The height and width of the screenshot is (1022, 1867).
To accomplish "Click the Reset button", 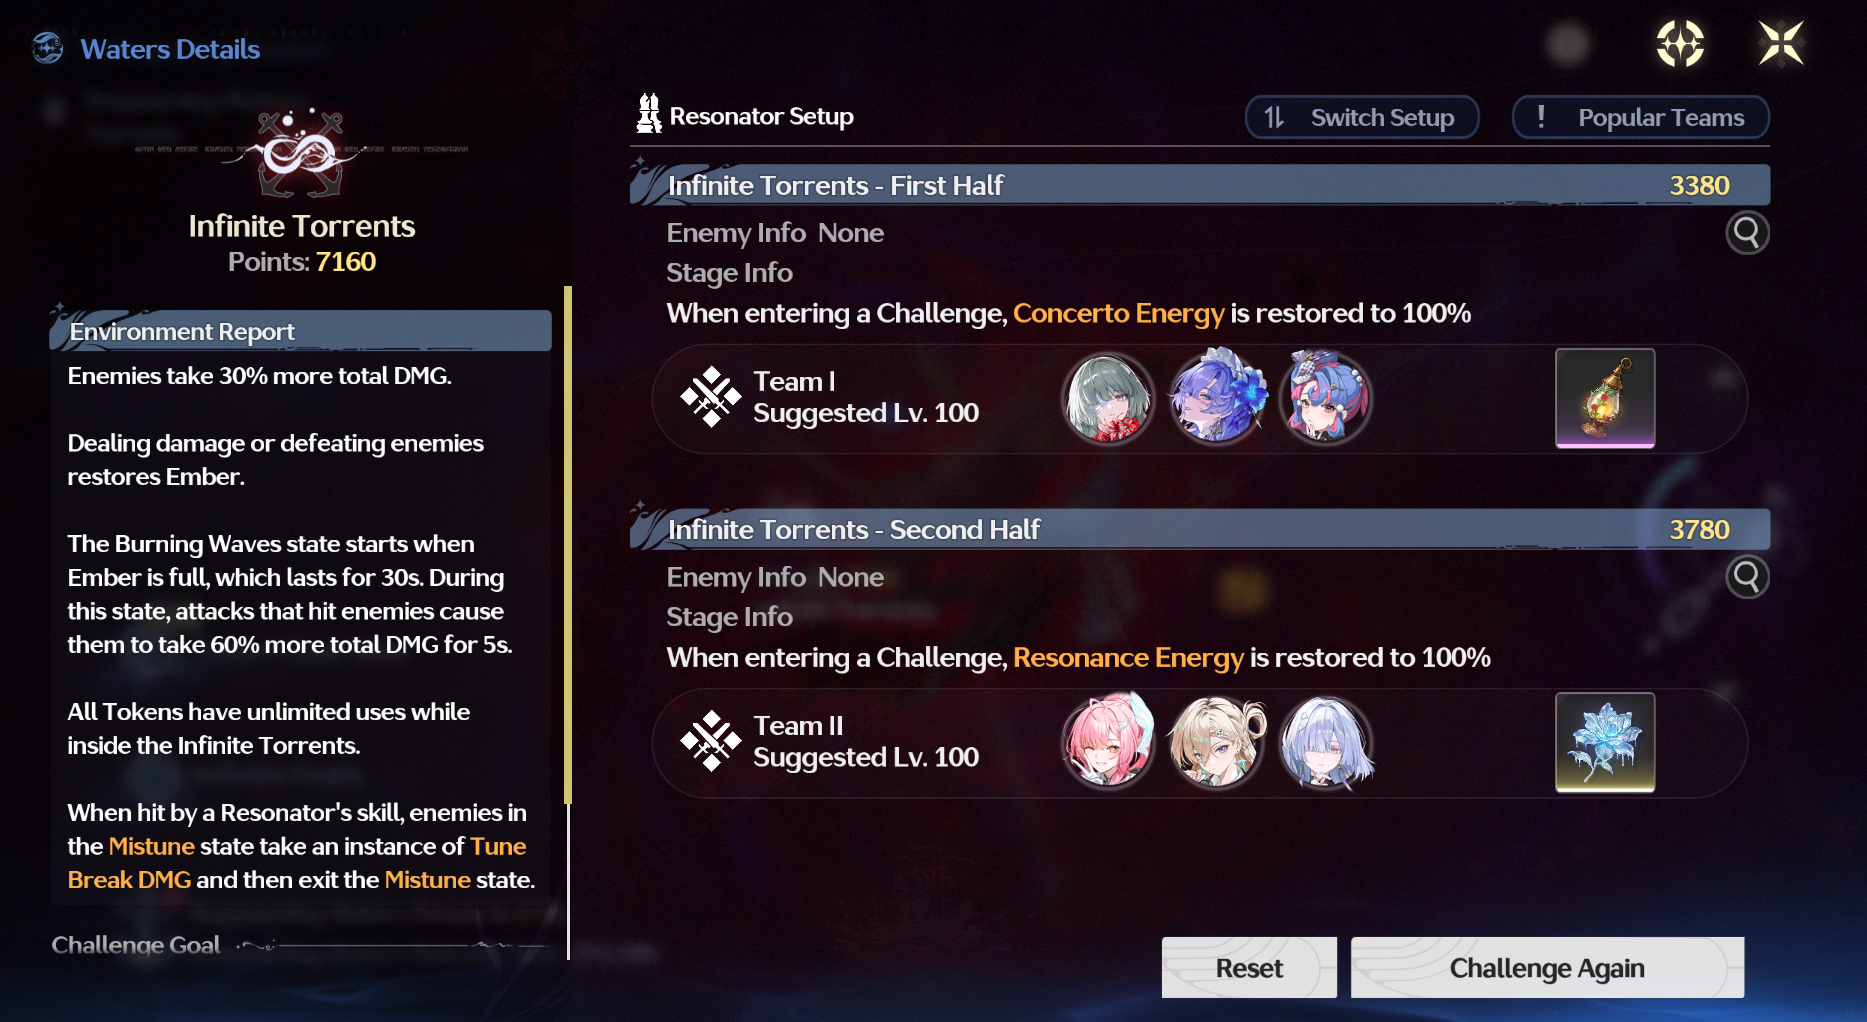I will click(1249, 968).
